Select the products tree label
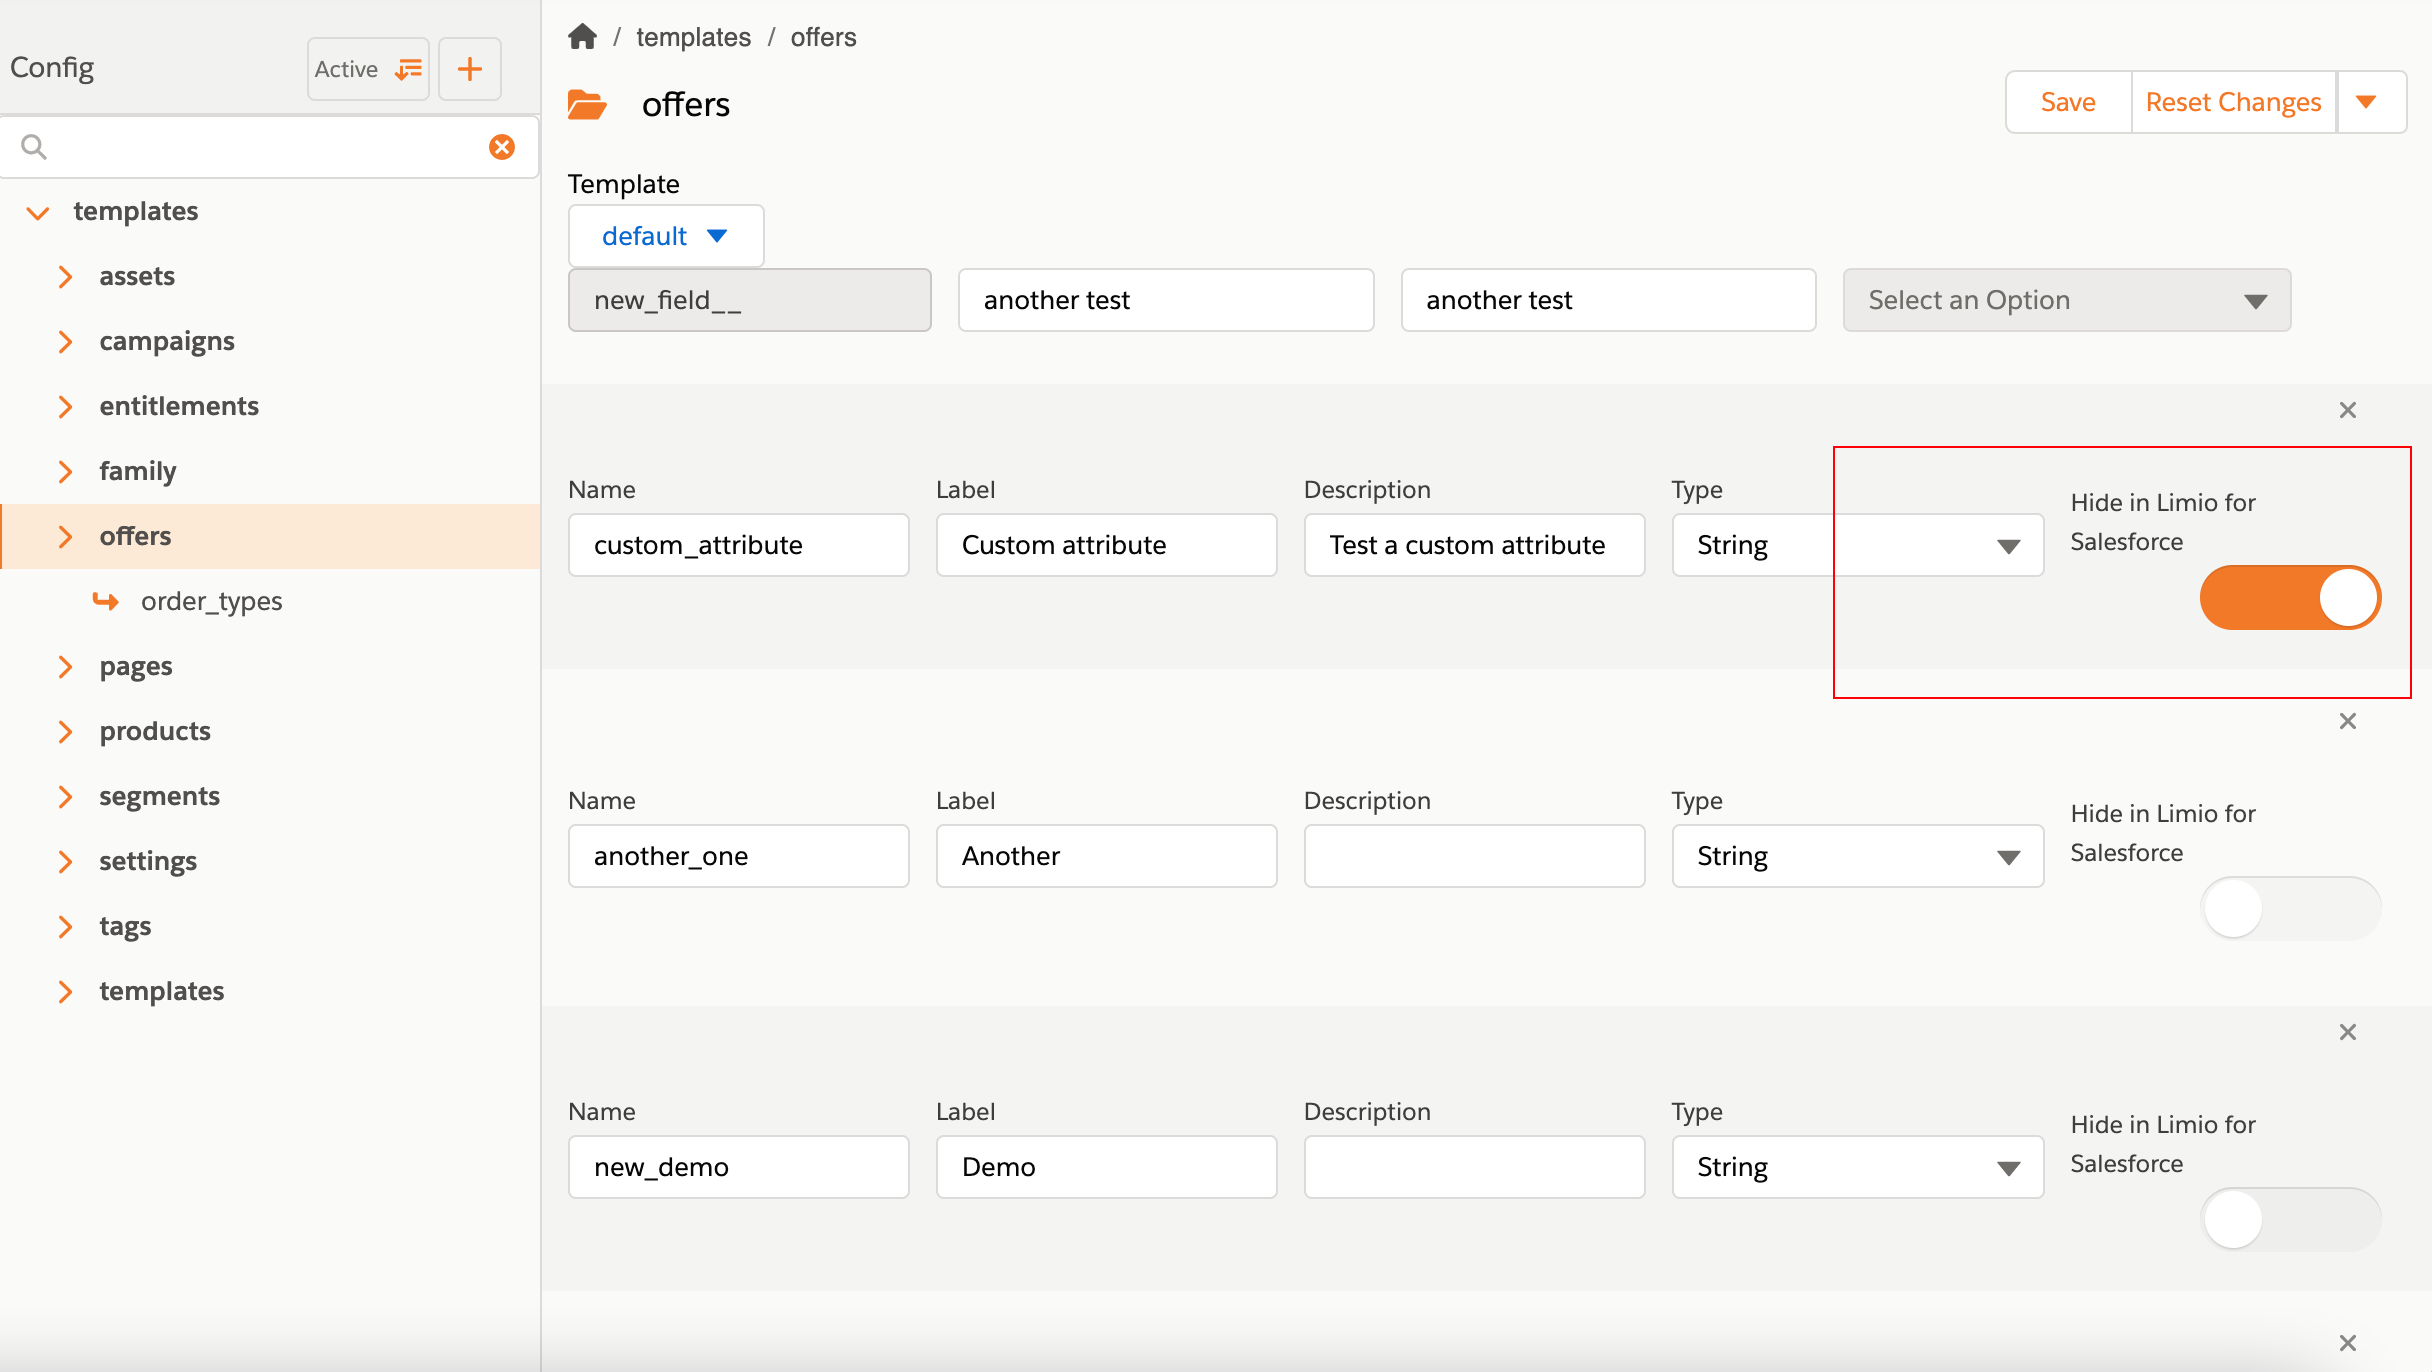This screenshot has width=2432, height=1372. 155,731
